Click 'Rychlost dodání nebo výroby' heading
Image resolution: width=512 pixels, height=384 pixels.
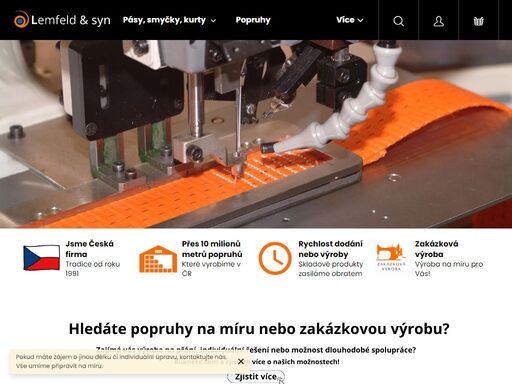(330, 249)
